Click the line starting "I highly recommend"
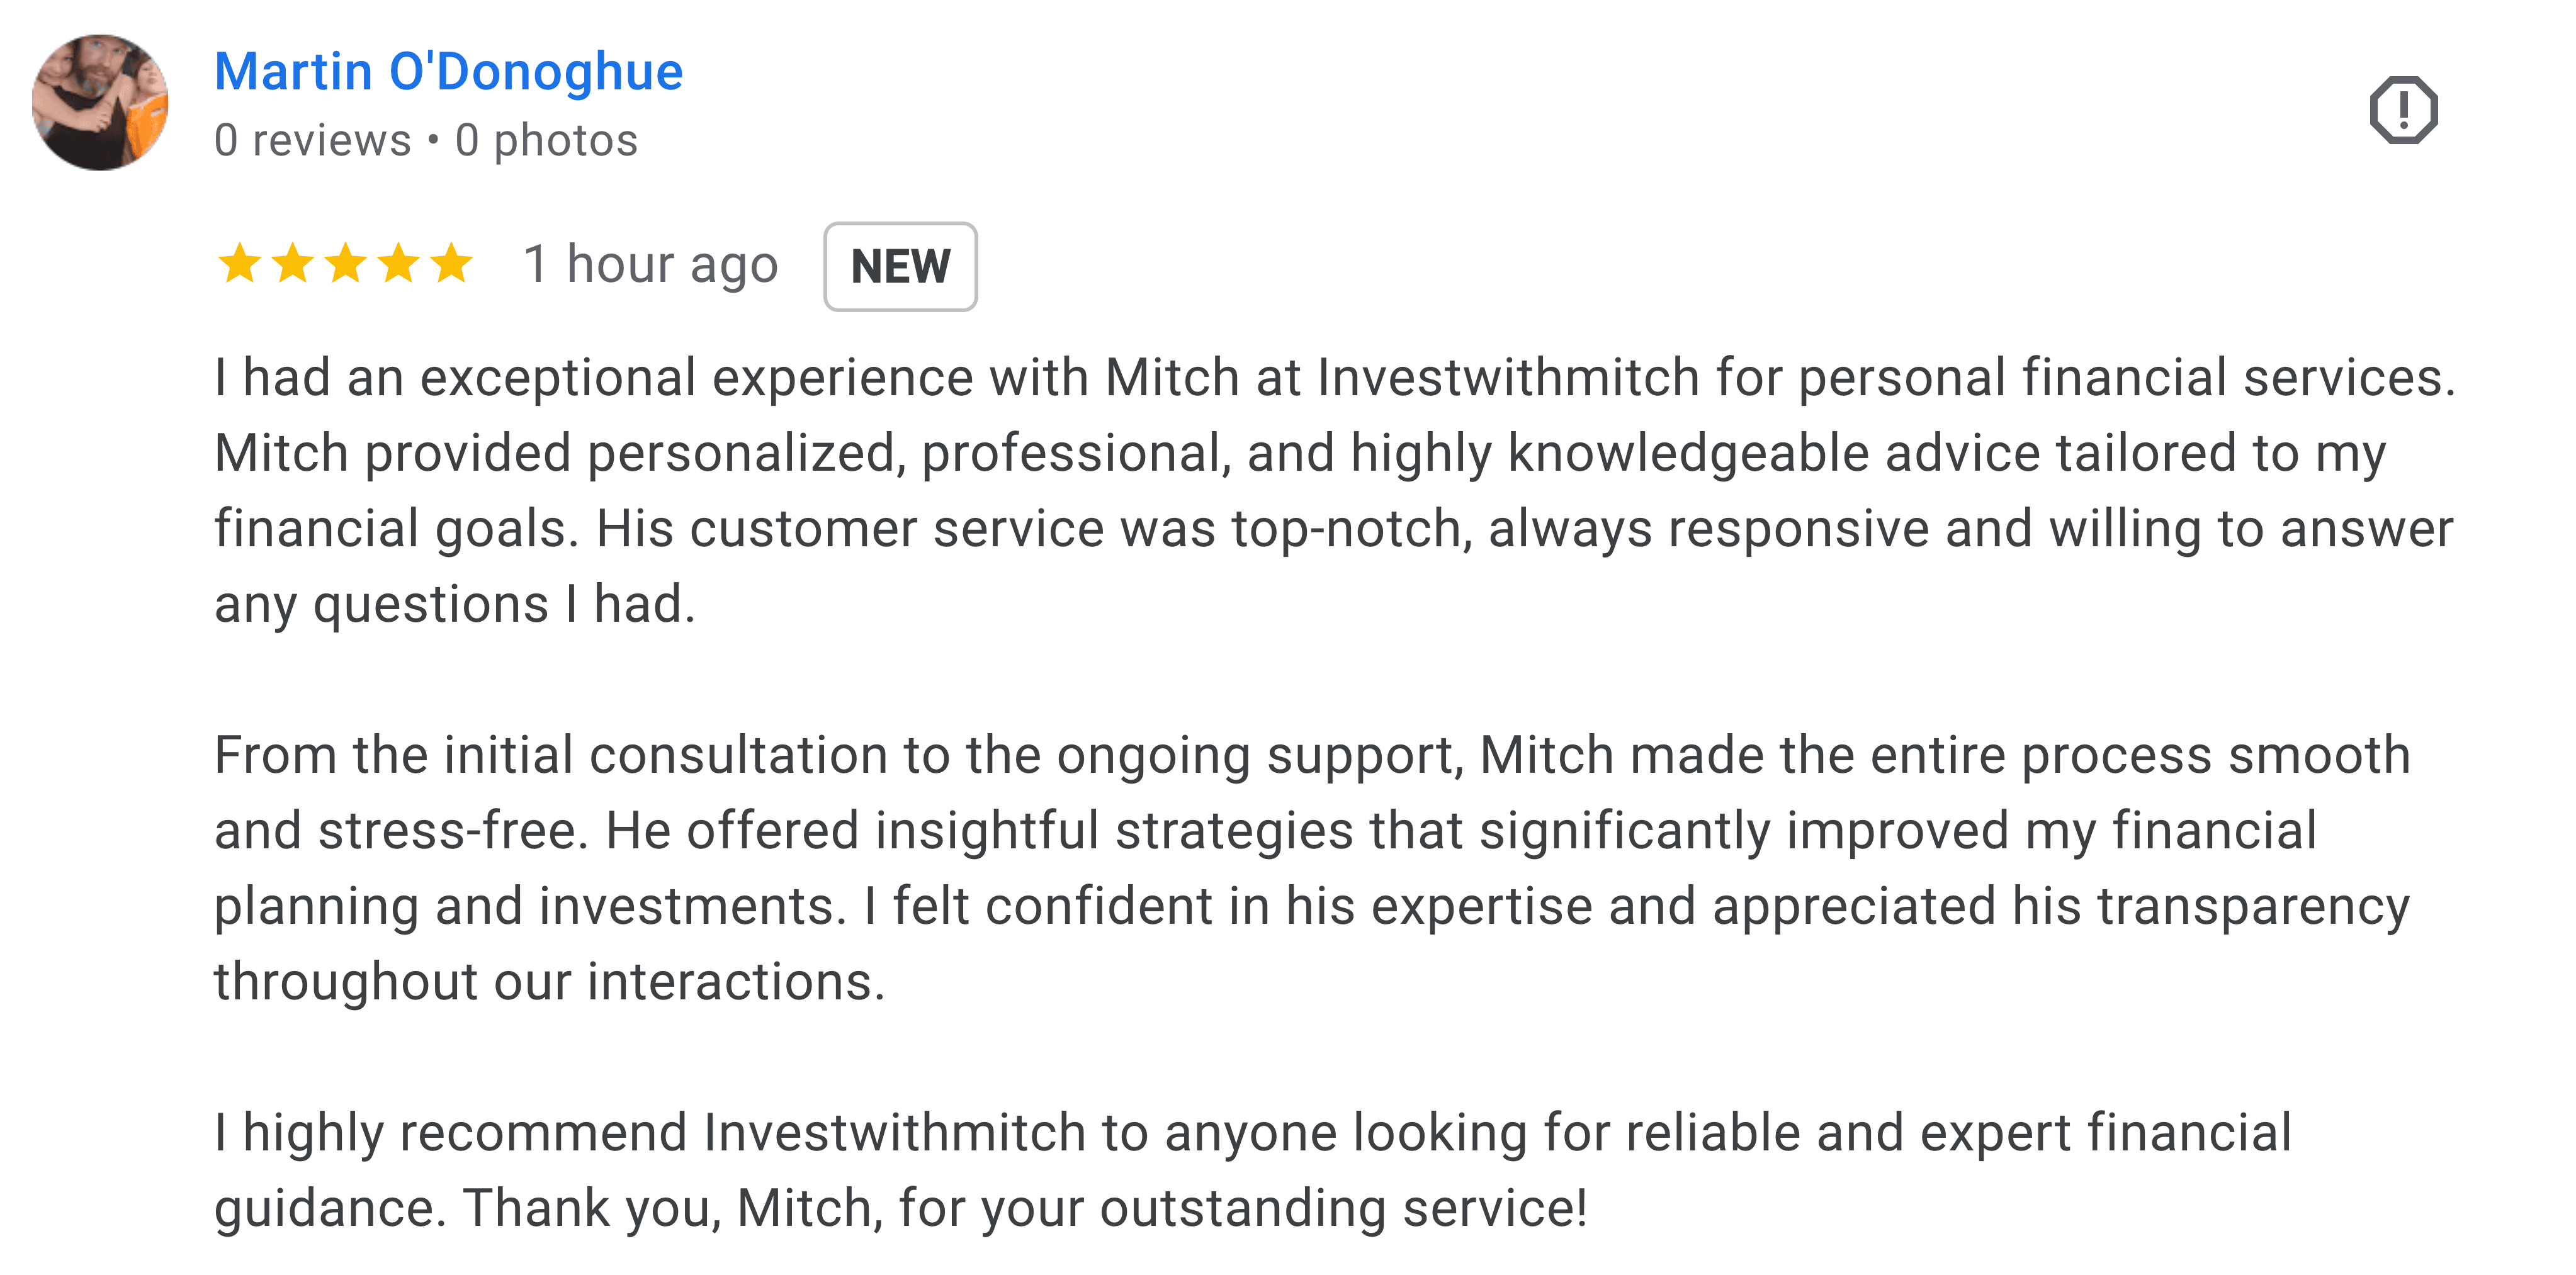Image resolution: width=2576 pixels, height=1275 pixels. coord(1250,1133)
